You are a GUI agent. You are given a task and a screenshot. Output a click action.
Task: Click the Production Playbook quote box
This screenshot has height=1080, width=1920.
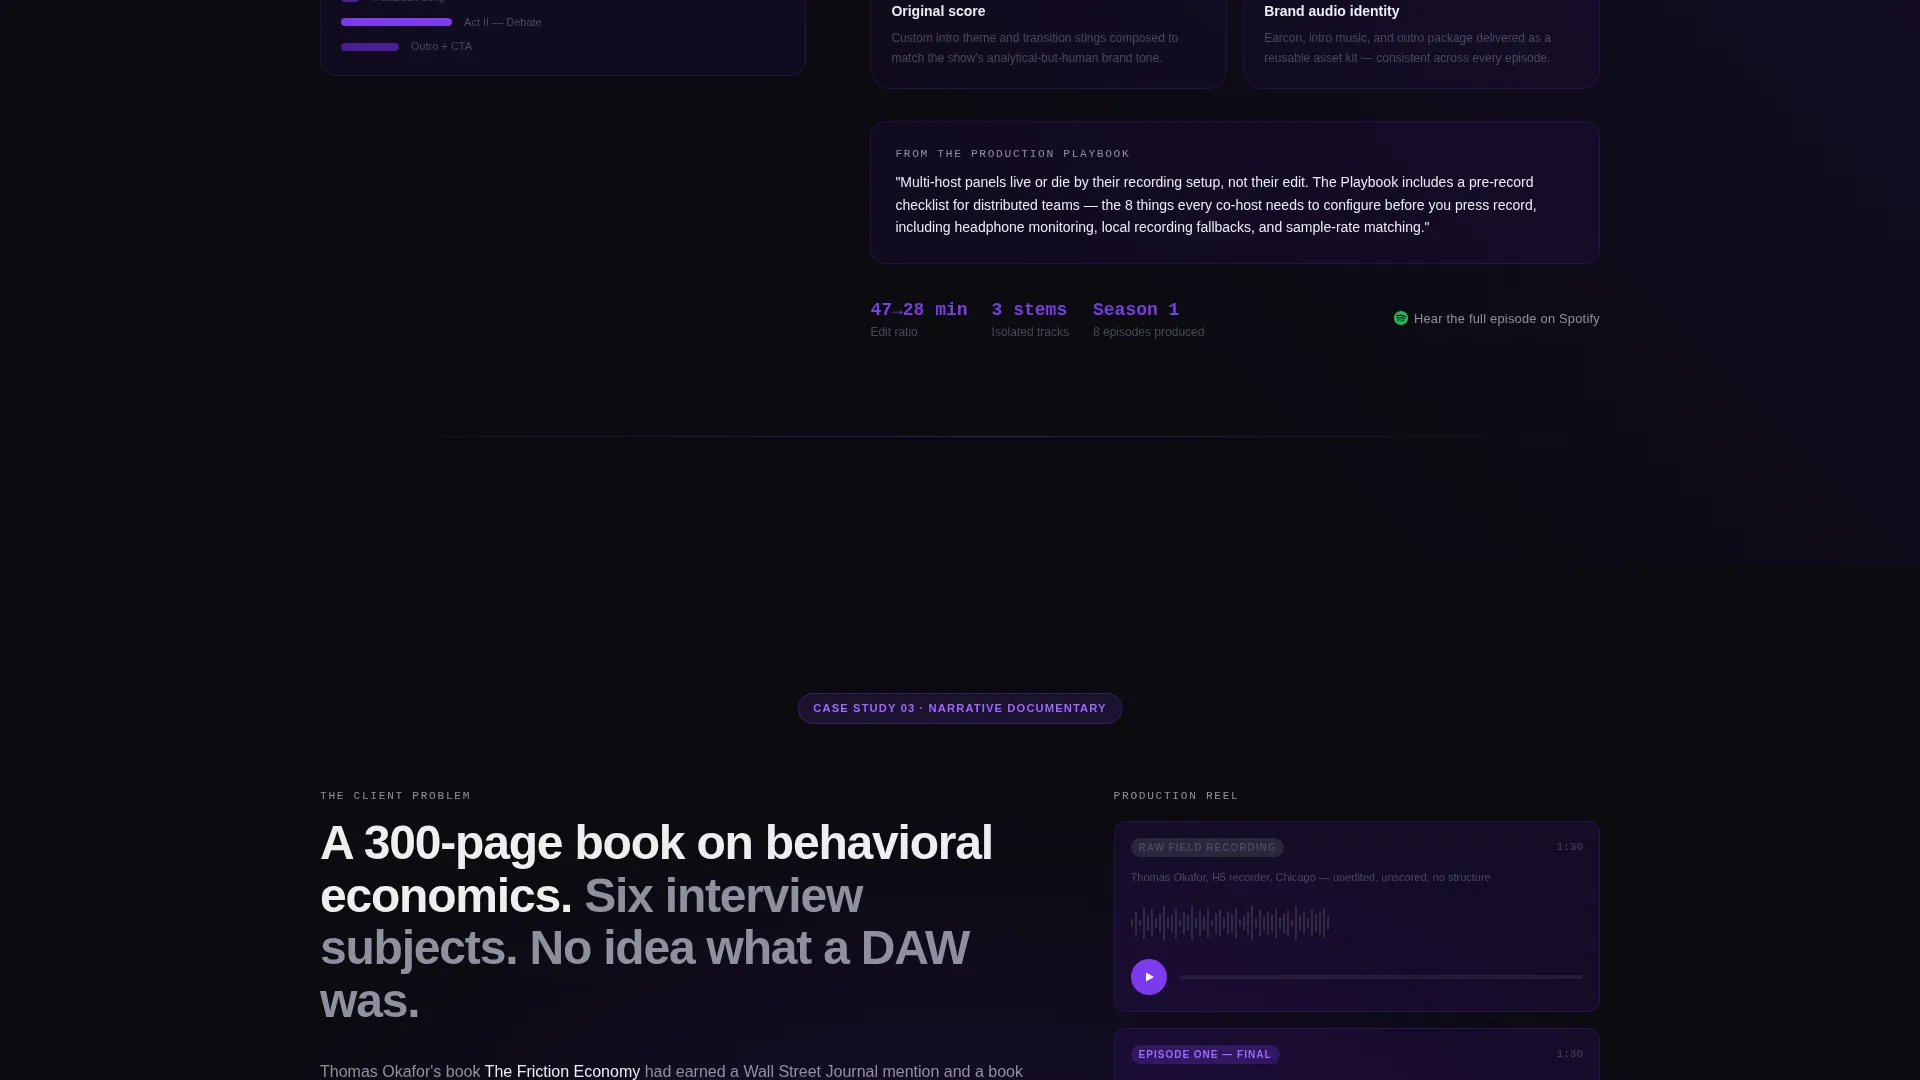(1234, 193)
